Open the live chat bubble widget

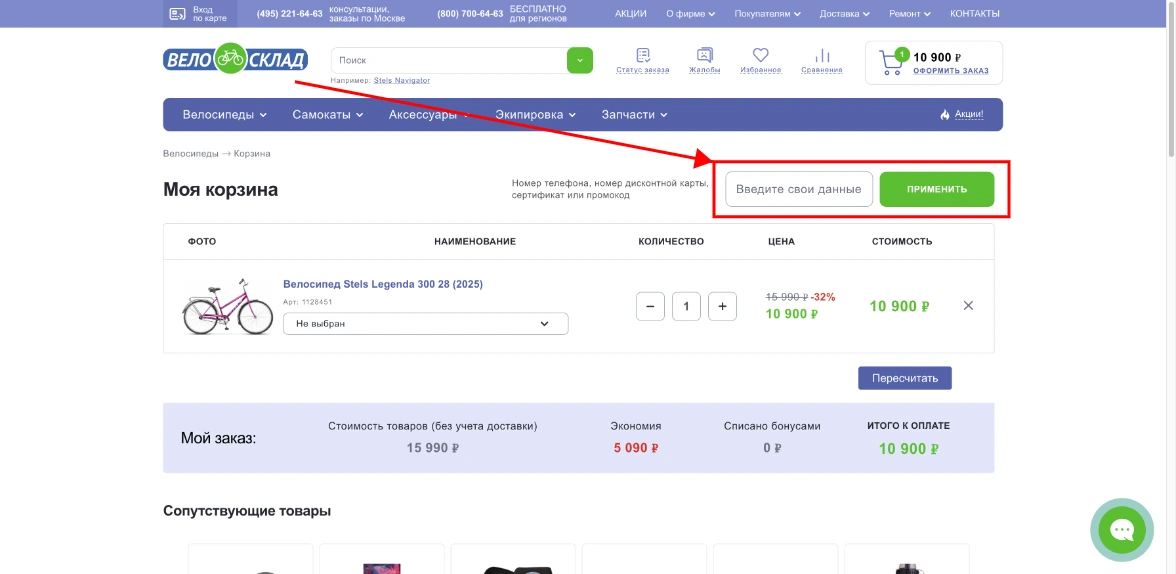click(1121, 530)
